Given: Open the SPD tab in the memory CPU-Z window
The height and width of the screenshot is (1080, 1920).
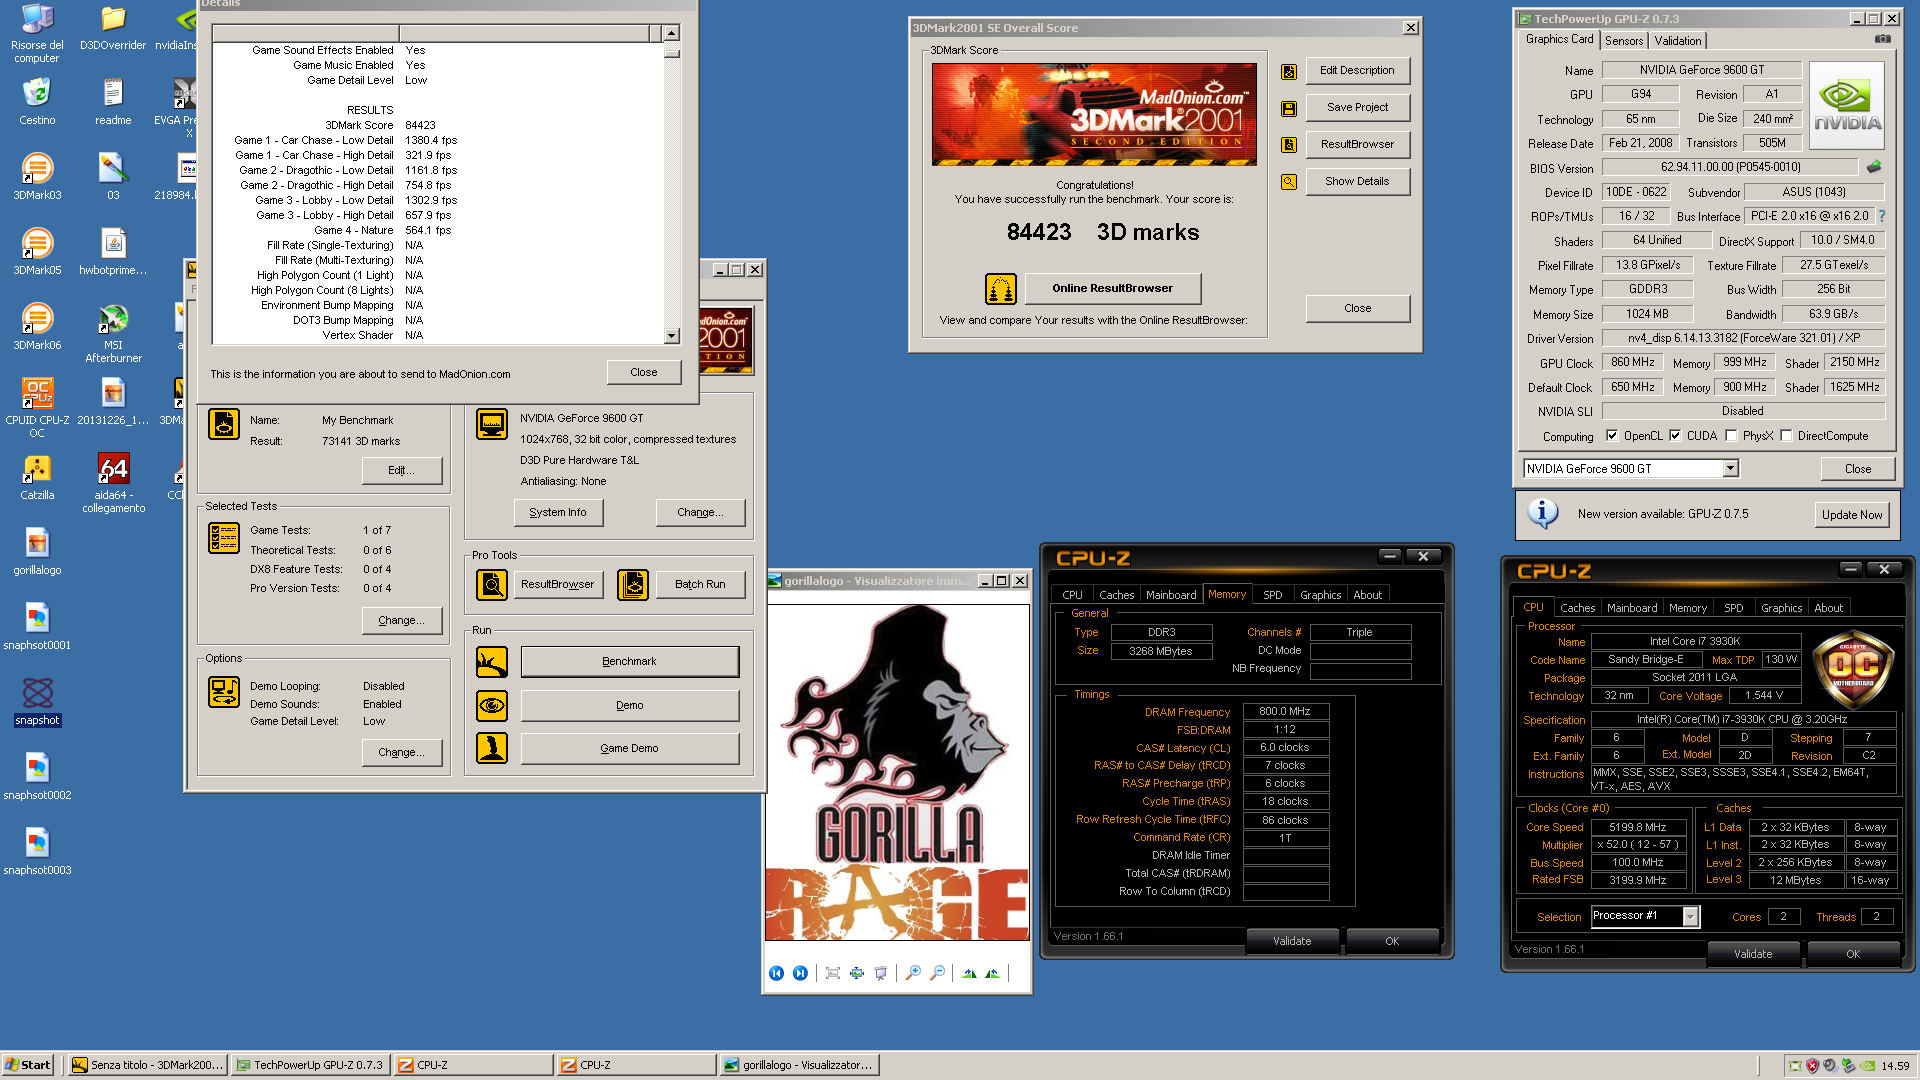Looking at the screenshot, I should click(1272, 595).
